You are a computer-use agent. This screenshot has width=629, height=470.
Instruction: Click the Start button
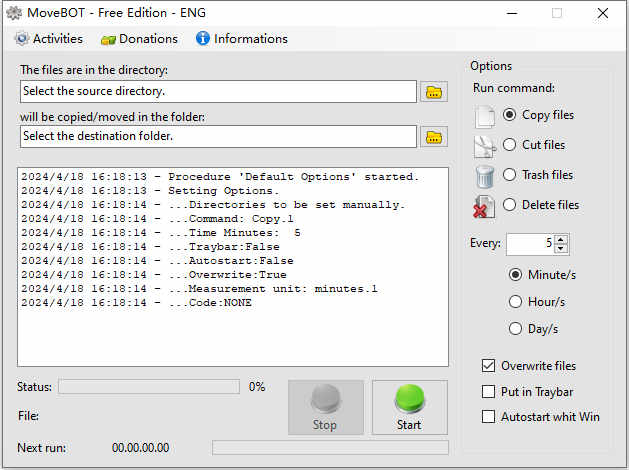point(410,407)
